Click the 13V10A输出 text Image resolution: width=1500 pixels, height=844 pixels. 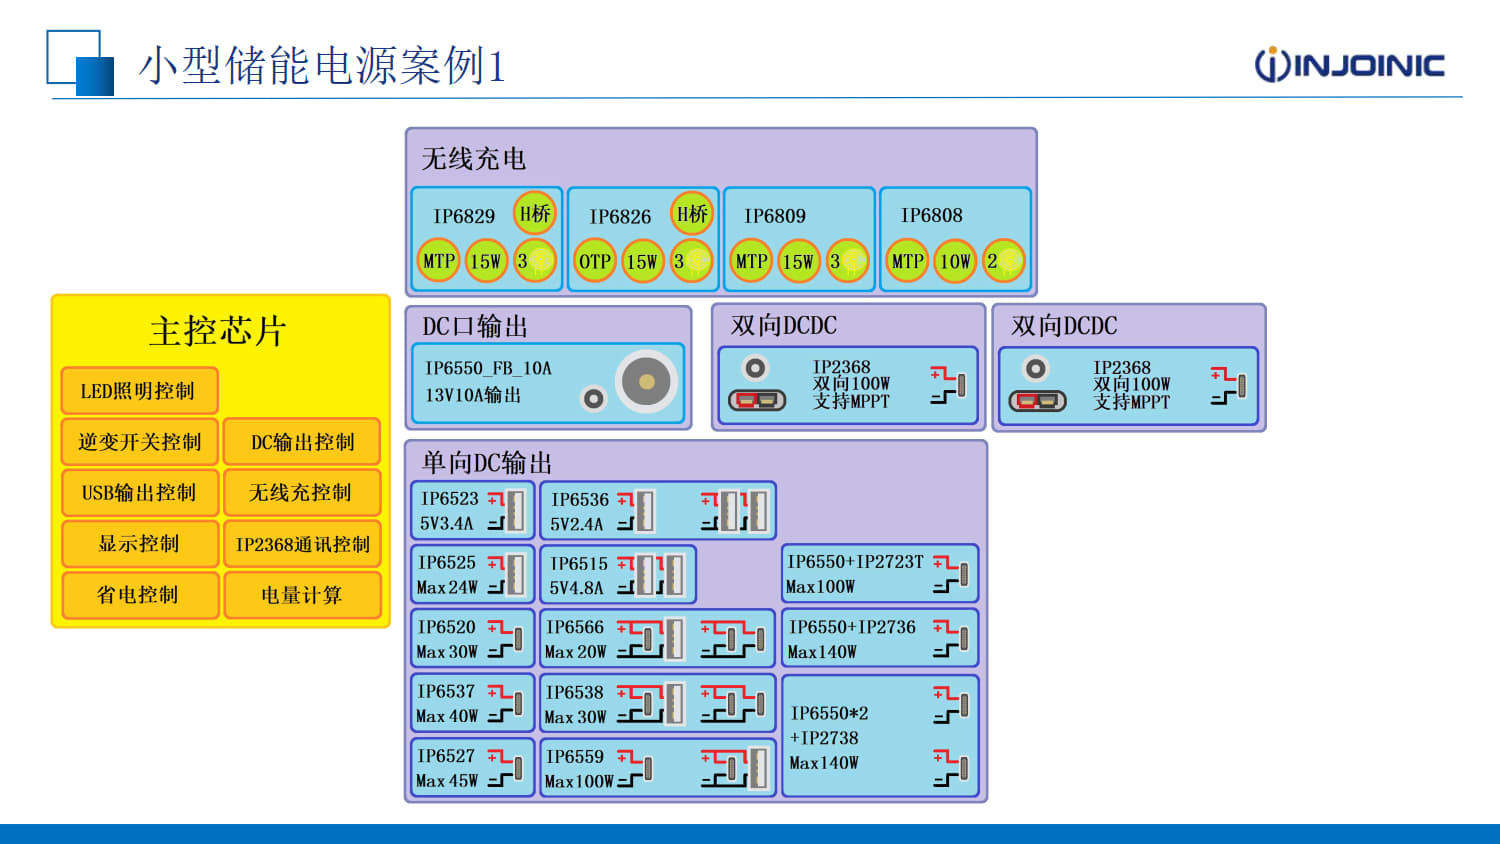[x=473, y=395]
